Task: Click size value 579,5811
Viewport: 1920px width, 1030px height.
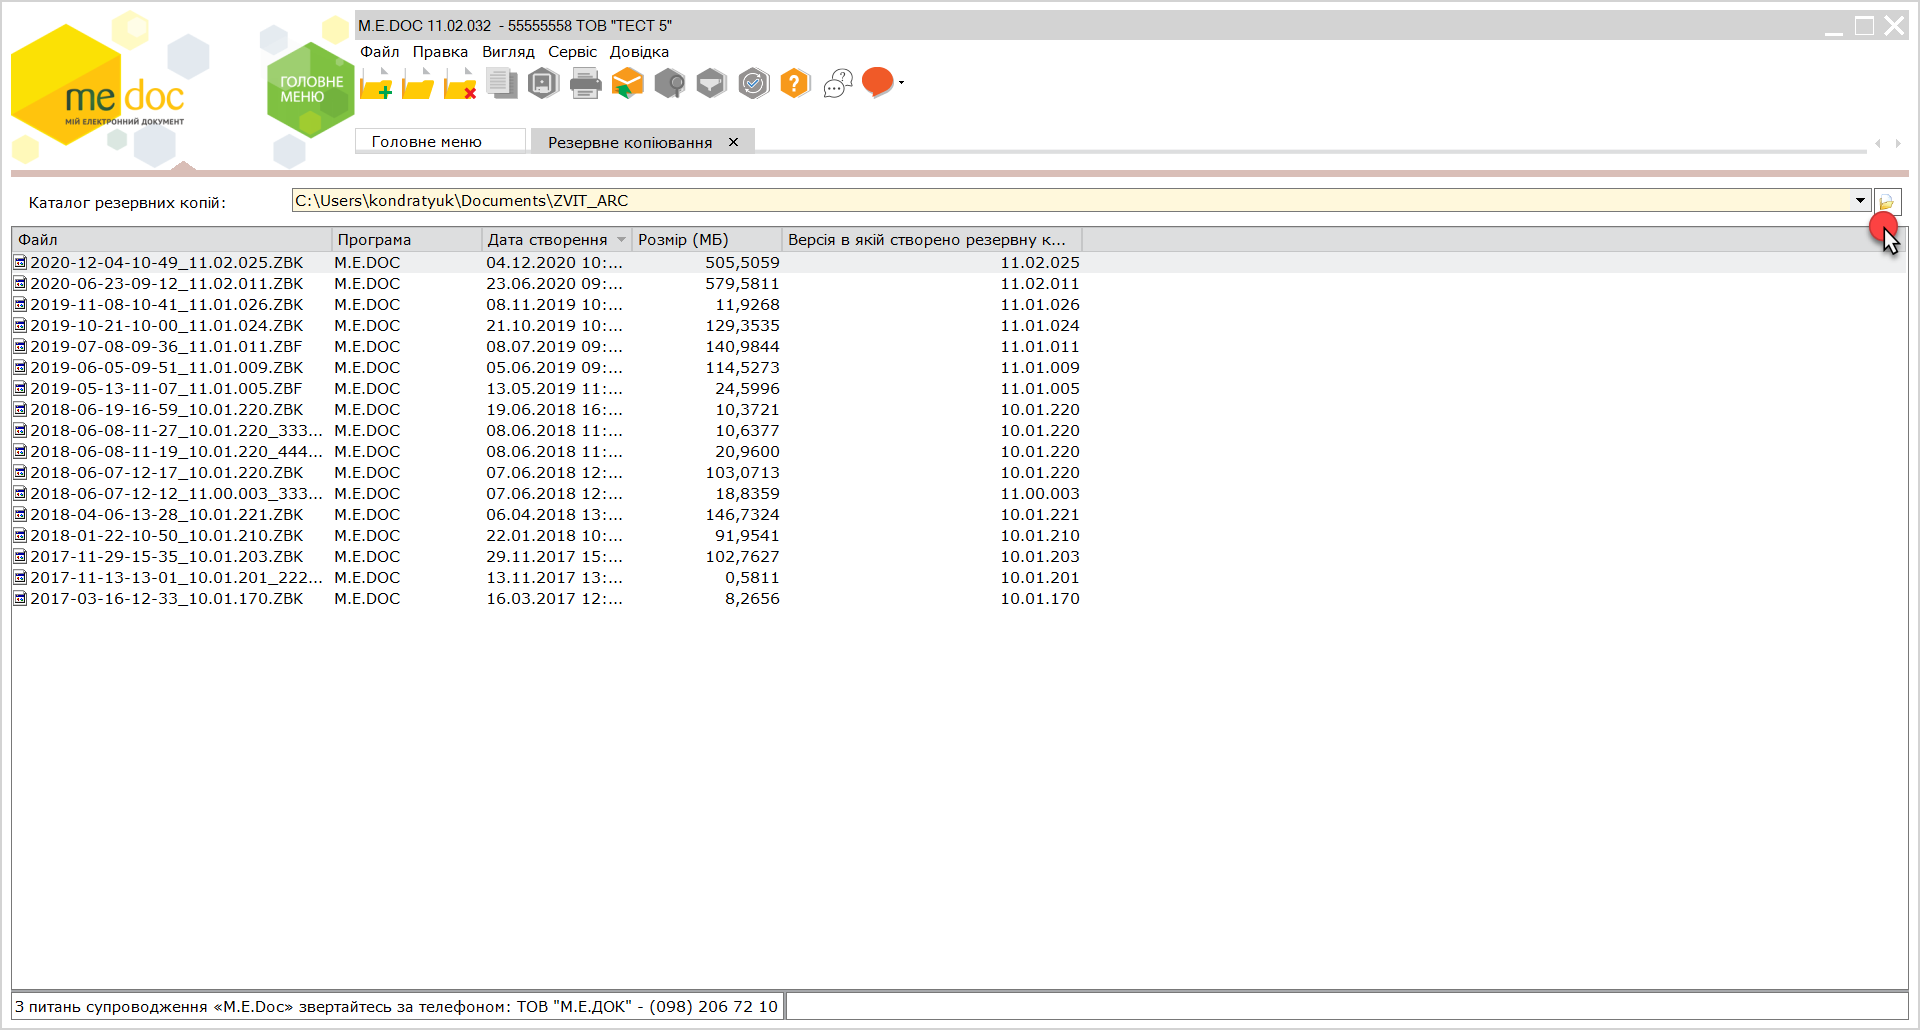Action: pyautogui.click(x=742, y=284)
